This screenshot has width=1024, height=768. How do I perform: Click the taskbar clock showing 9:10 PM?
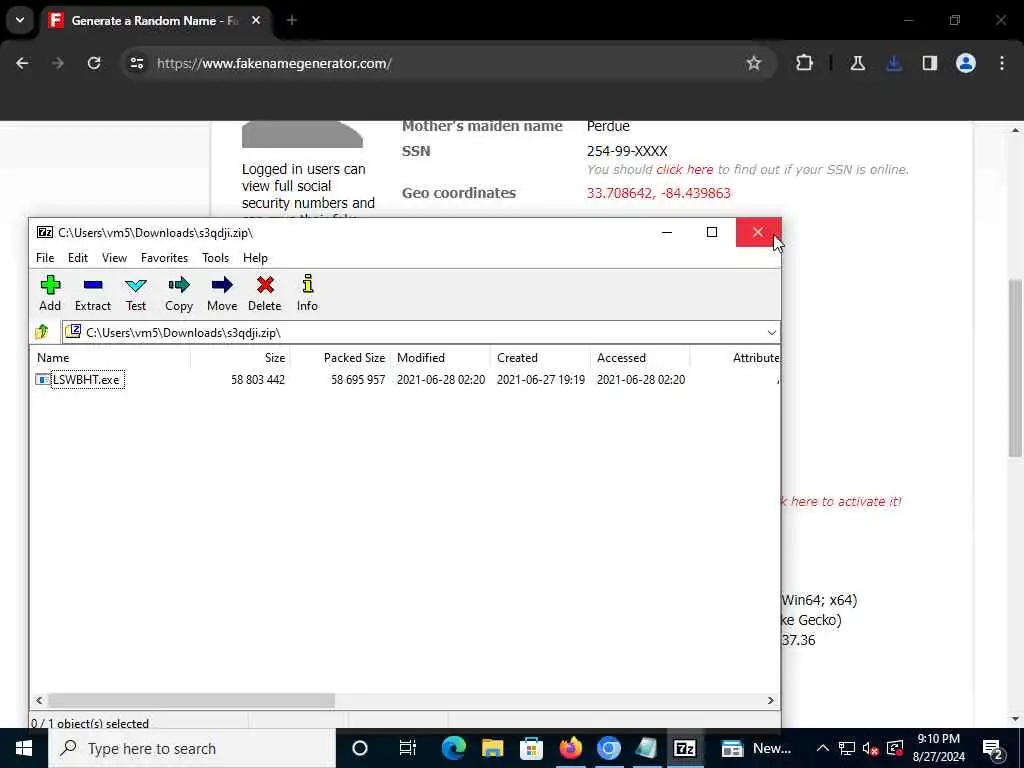click(x=938, y=748)
